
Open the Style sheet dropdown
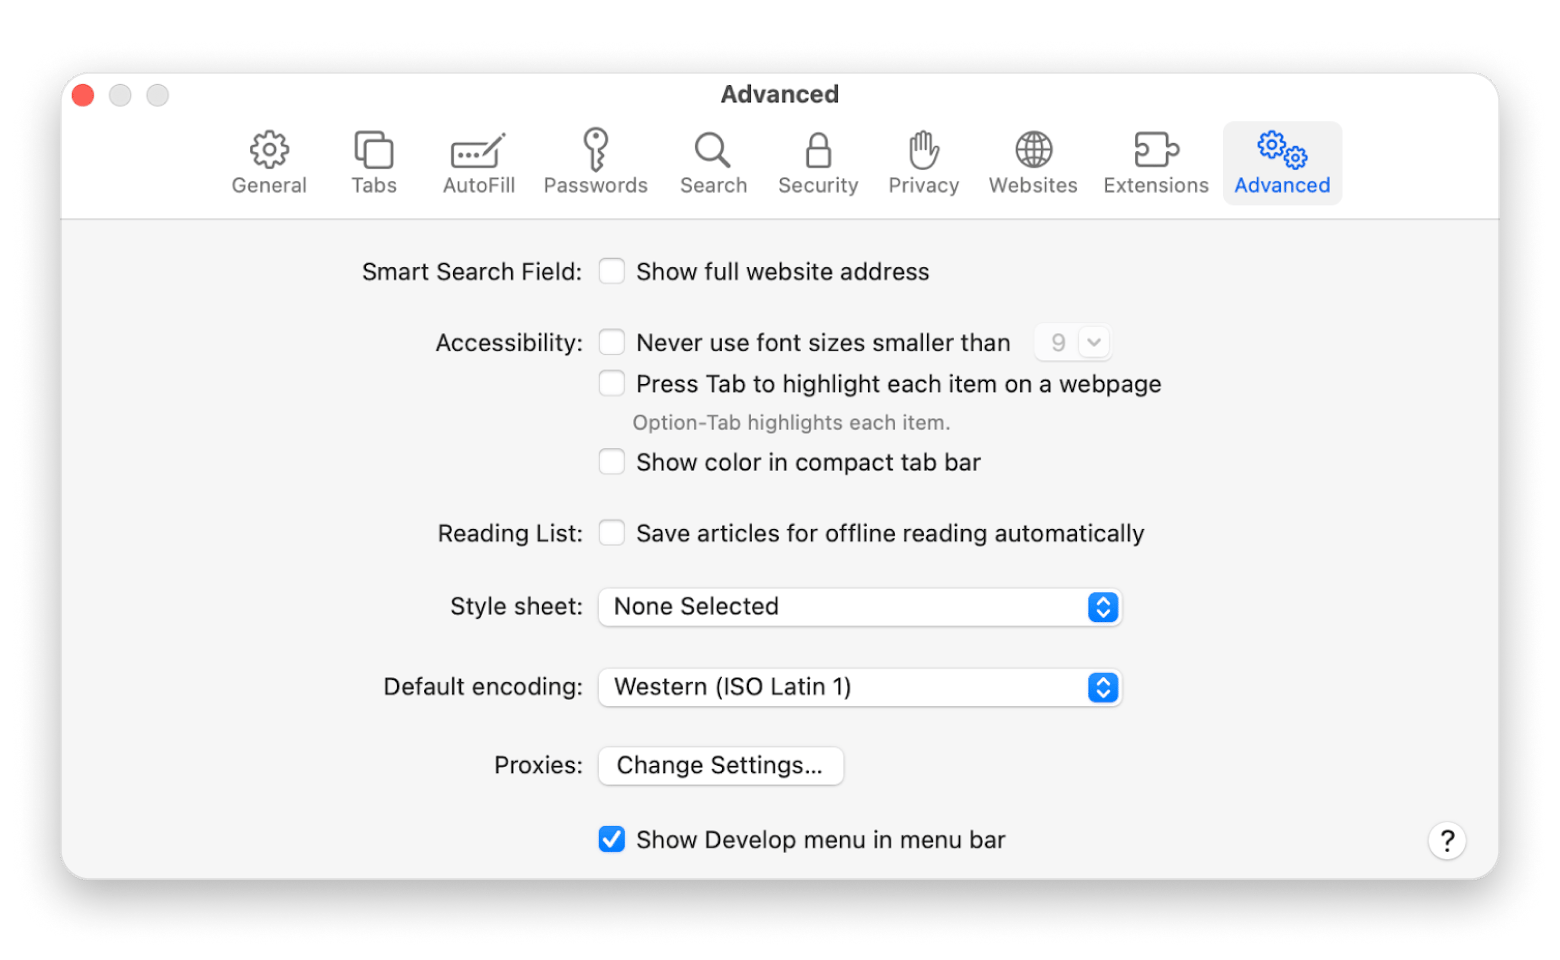click(860, 607)
